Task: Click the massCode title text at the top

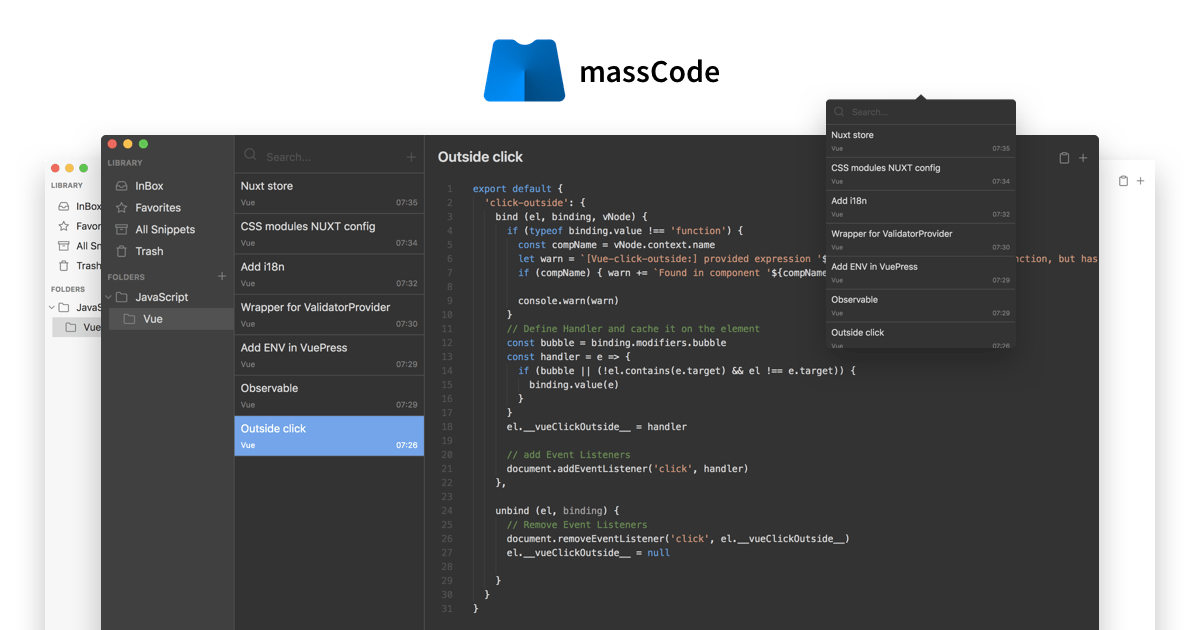Action: (650, 73)
